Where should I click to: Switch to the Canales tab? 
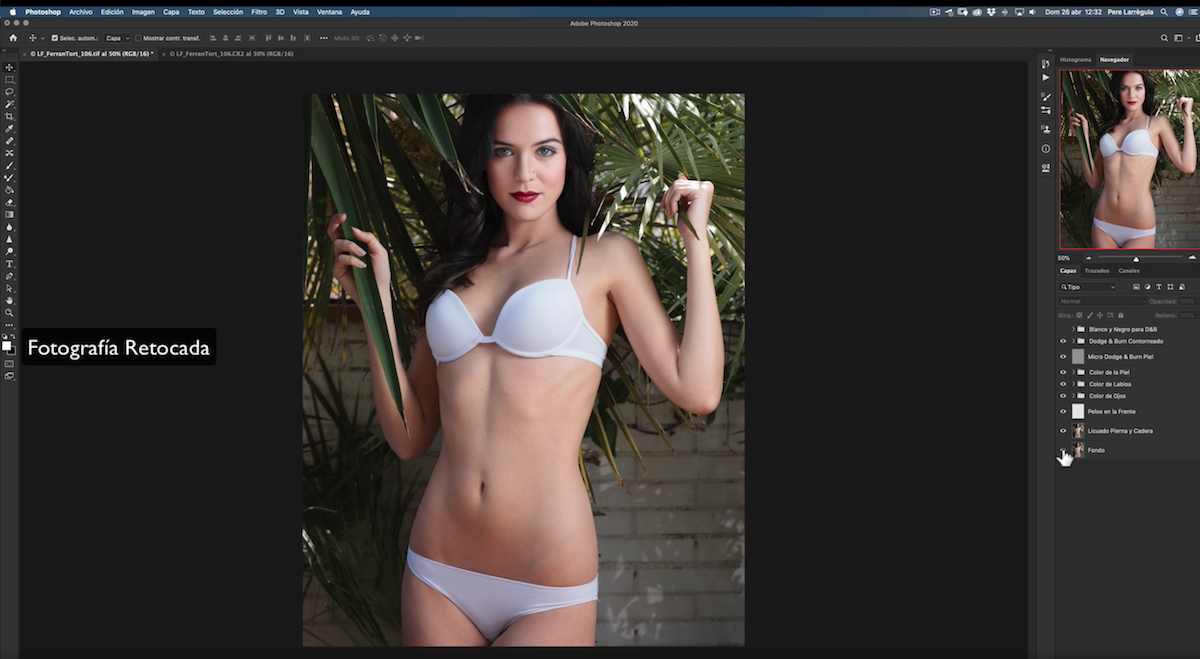[1128, 271]
